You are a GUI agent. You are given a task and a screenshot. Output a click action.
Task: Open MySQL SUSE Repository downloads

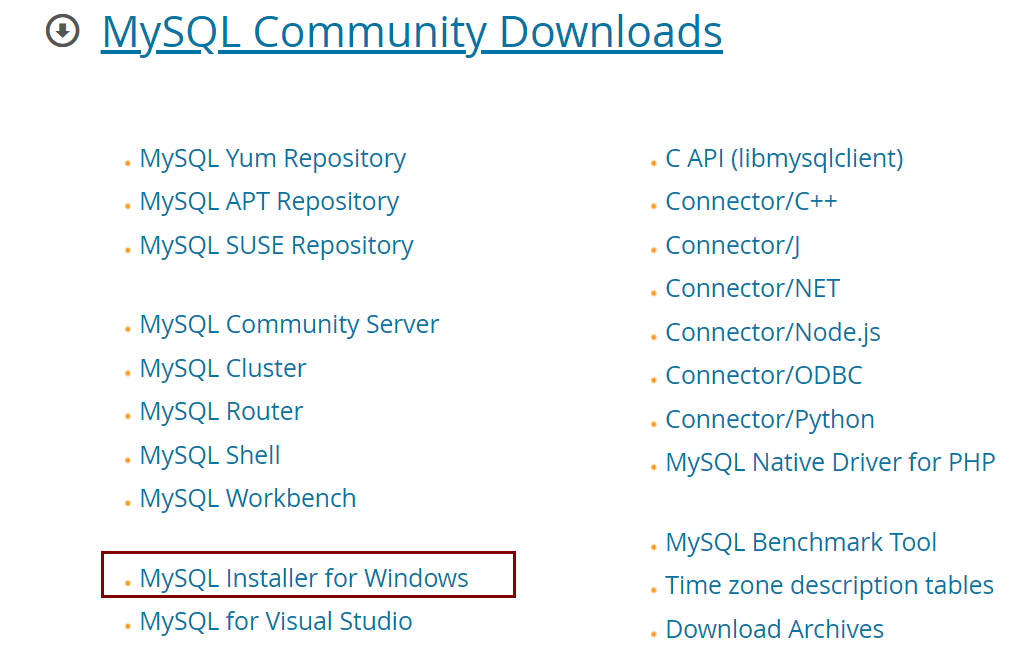276,245
